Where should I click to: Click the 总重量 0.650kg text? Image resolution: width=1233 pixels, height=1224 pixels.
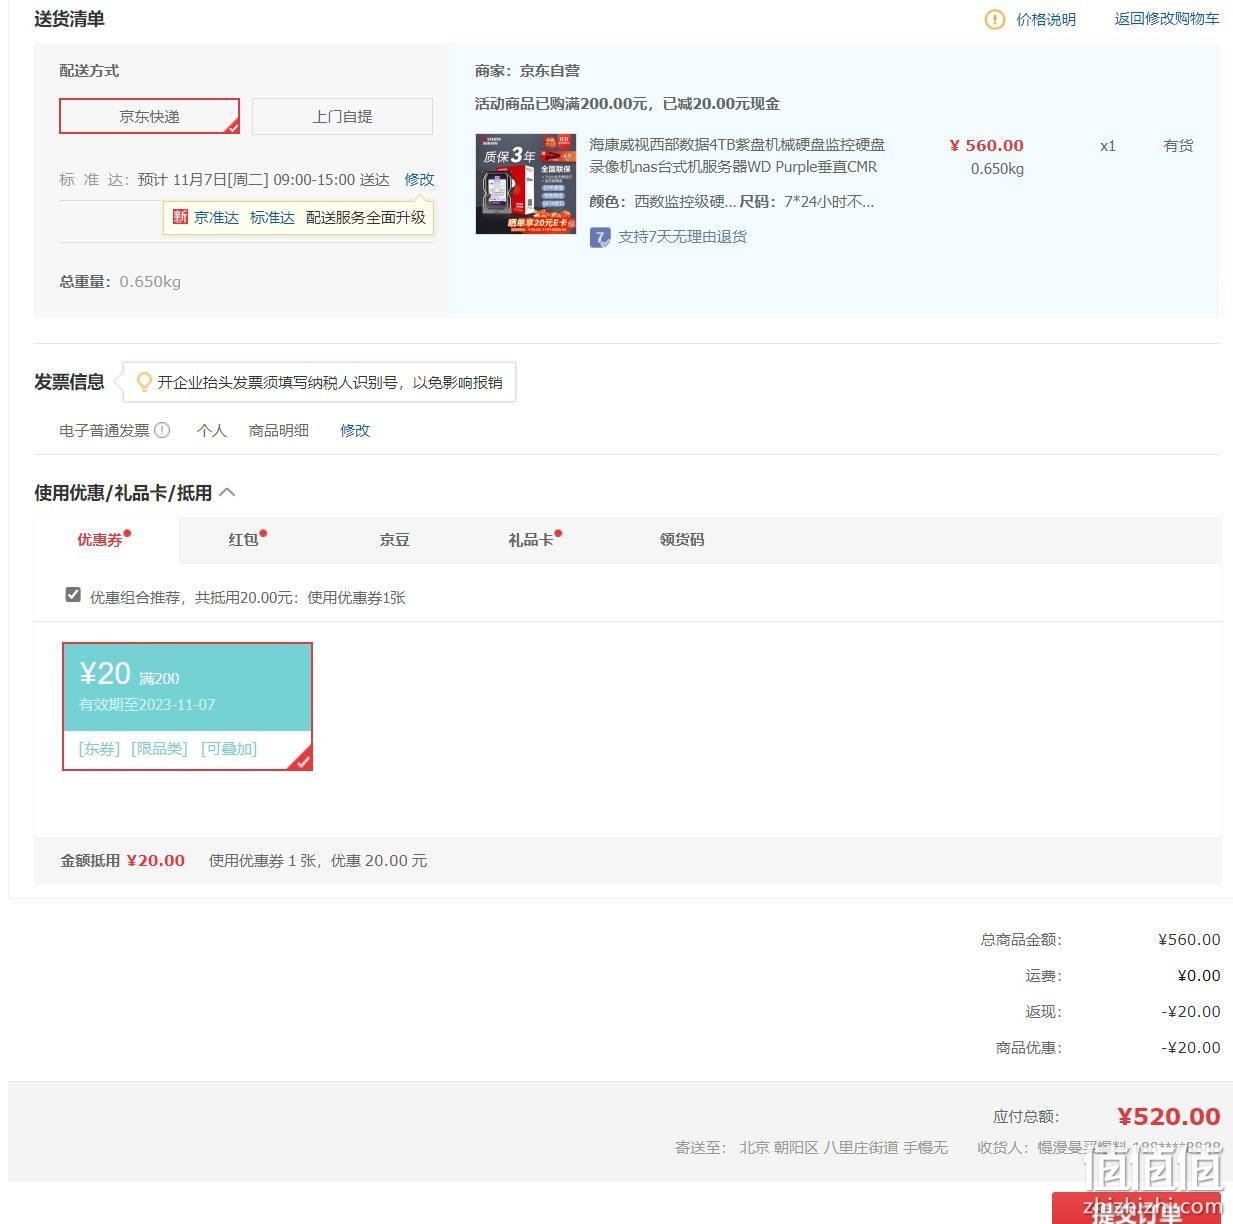tap(120, 282)
